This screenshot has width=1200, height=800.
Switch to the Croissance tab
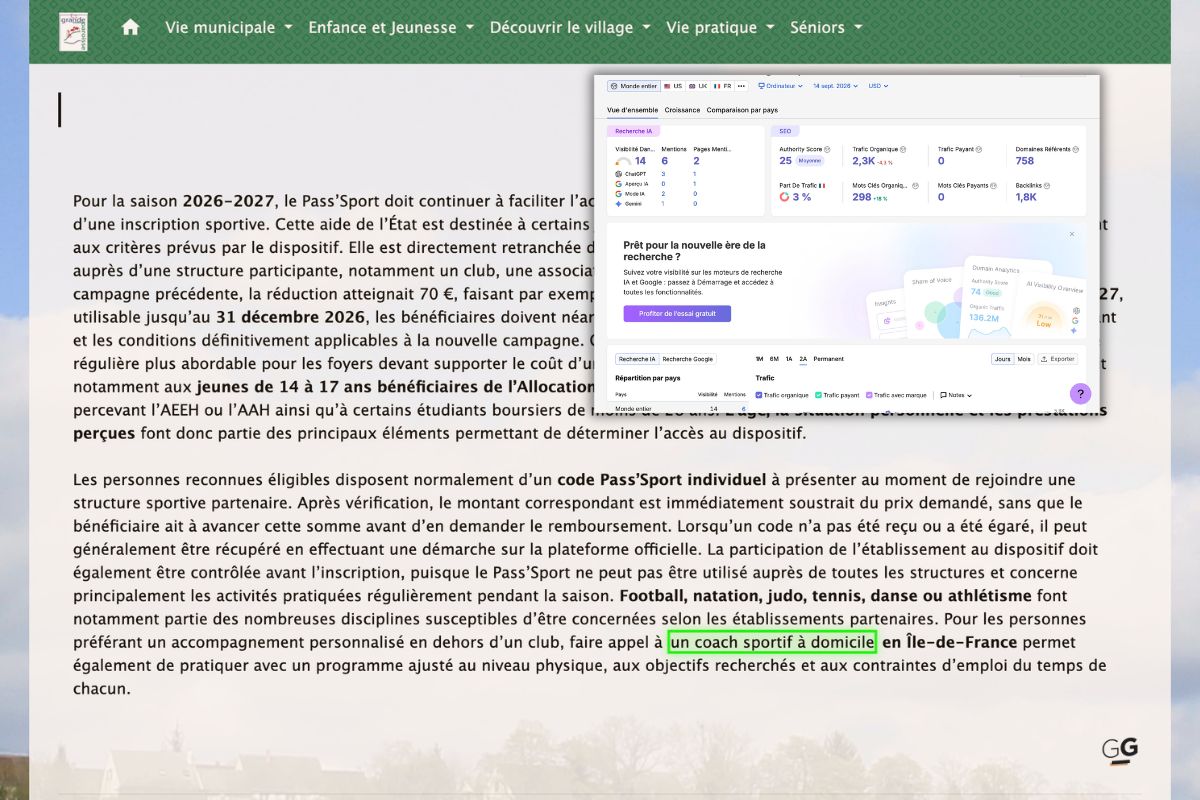coord(682,110)
